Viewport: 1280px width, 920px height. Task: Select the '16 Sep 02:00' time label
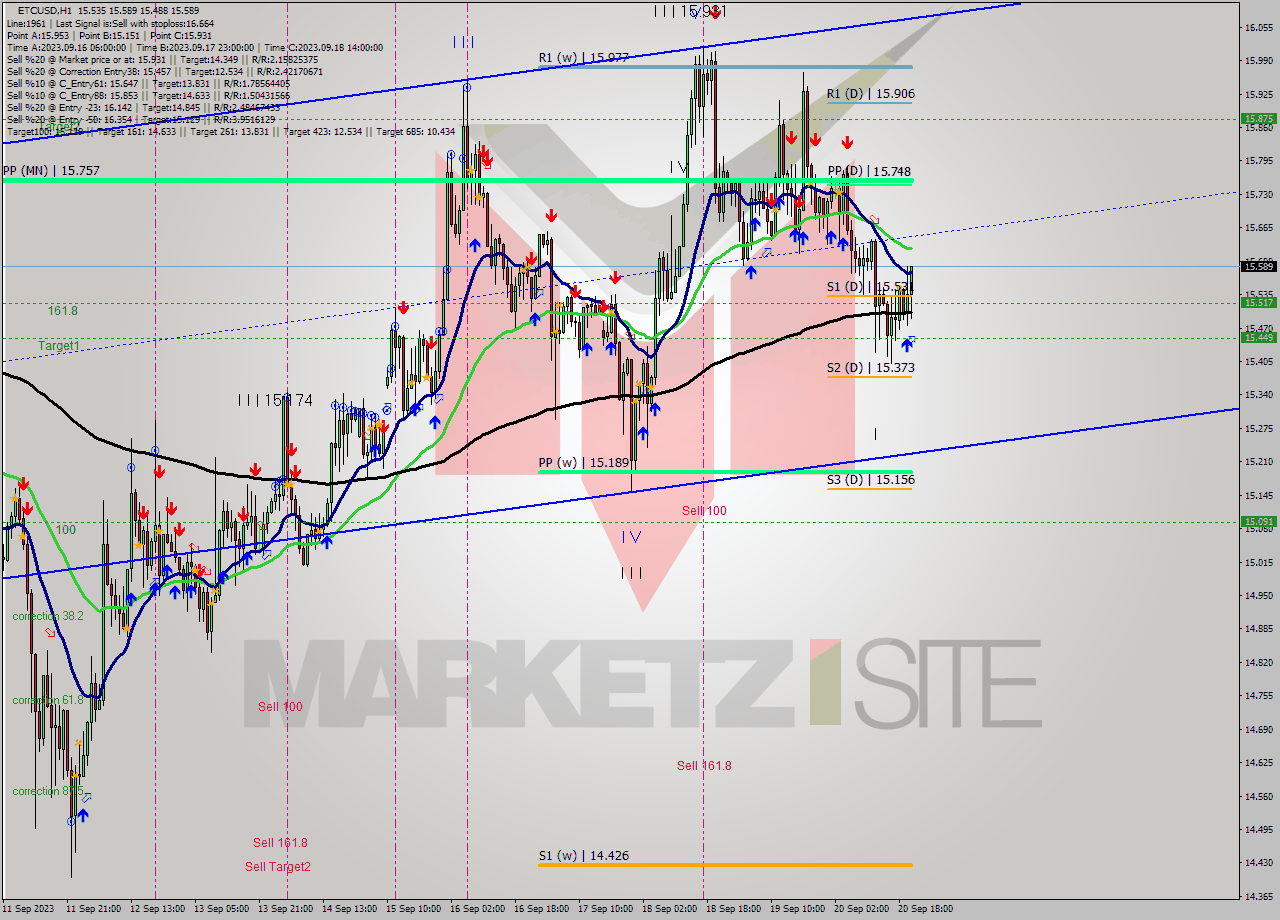pos(477,909)
